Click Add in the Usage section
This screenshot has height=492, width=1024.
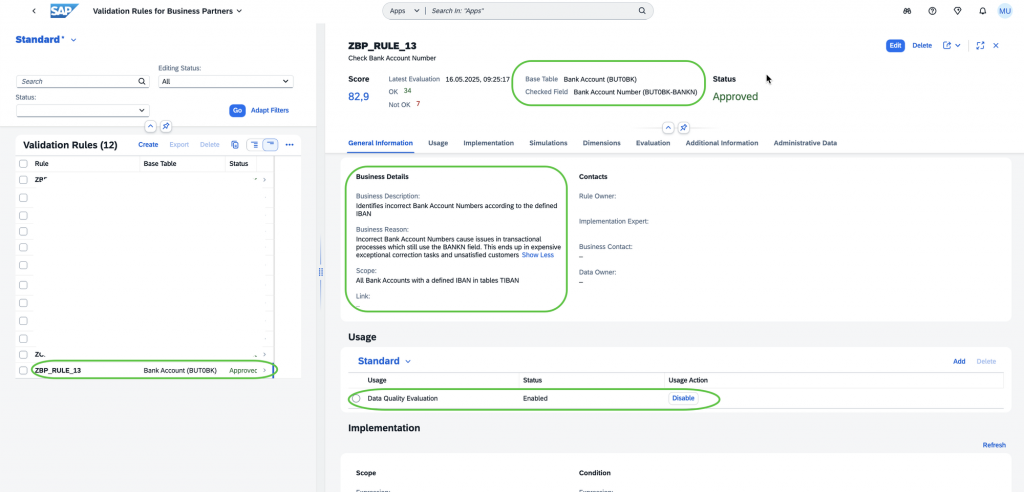click(959, 361)
